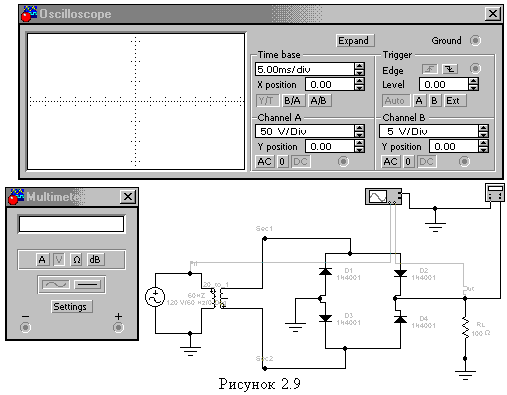Click the Channel B input terminal
Viewport: 507px width, 395px height.
pyautogui.click(x=464, y=162)
